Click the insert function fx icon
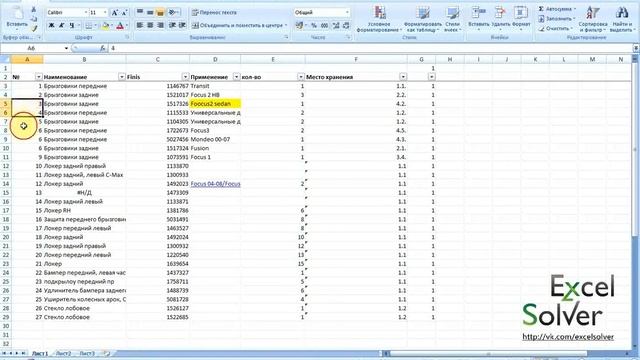Screen dimensions: 640x360 [102, 48]
